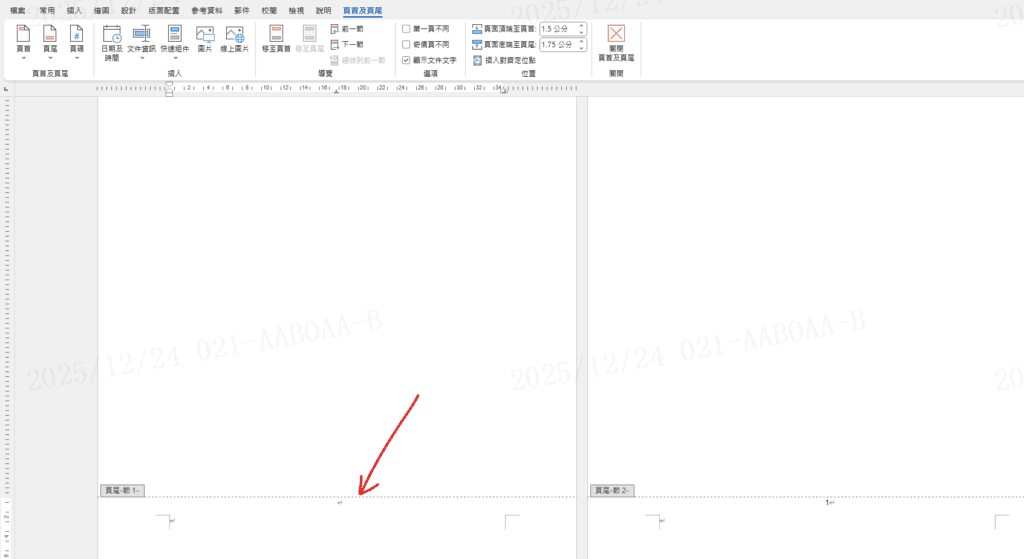Switch to the 版面配置 (Layout) tab
This screenshot has height=559, width=1024.
click(x=164, y=10)
